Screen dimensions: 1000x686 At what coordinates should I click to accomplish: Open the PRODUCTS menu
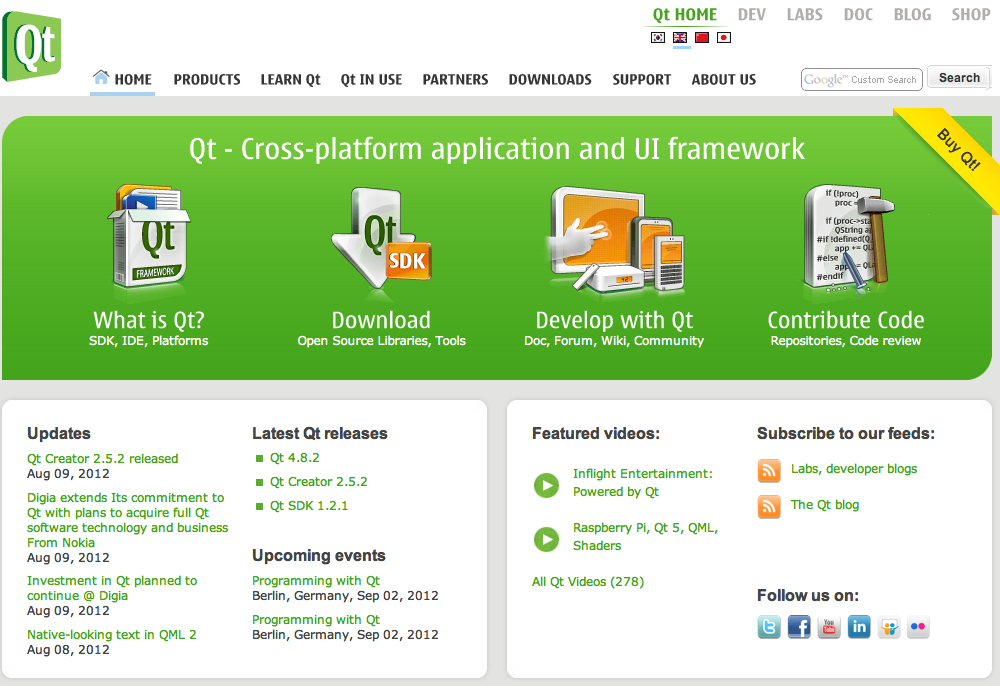tap(207, 80)
